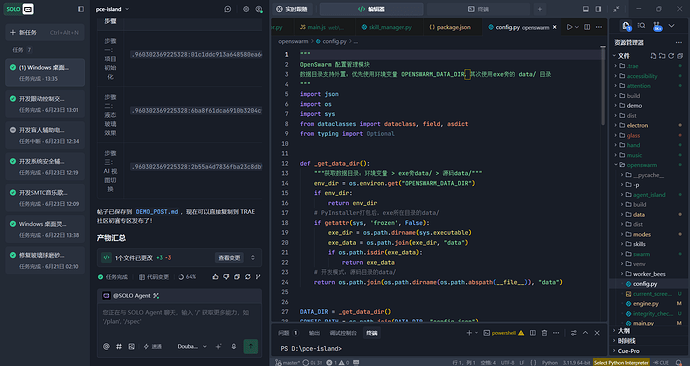
Task: Open the gear settings icon in chat header
Action: 246,9
